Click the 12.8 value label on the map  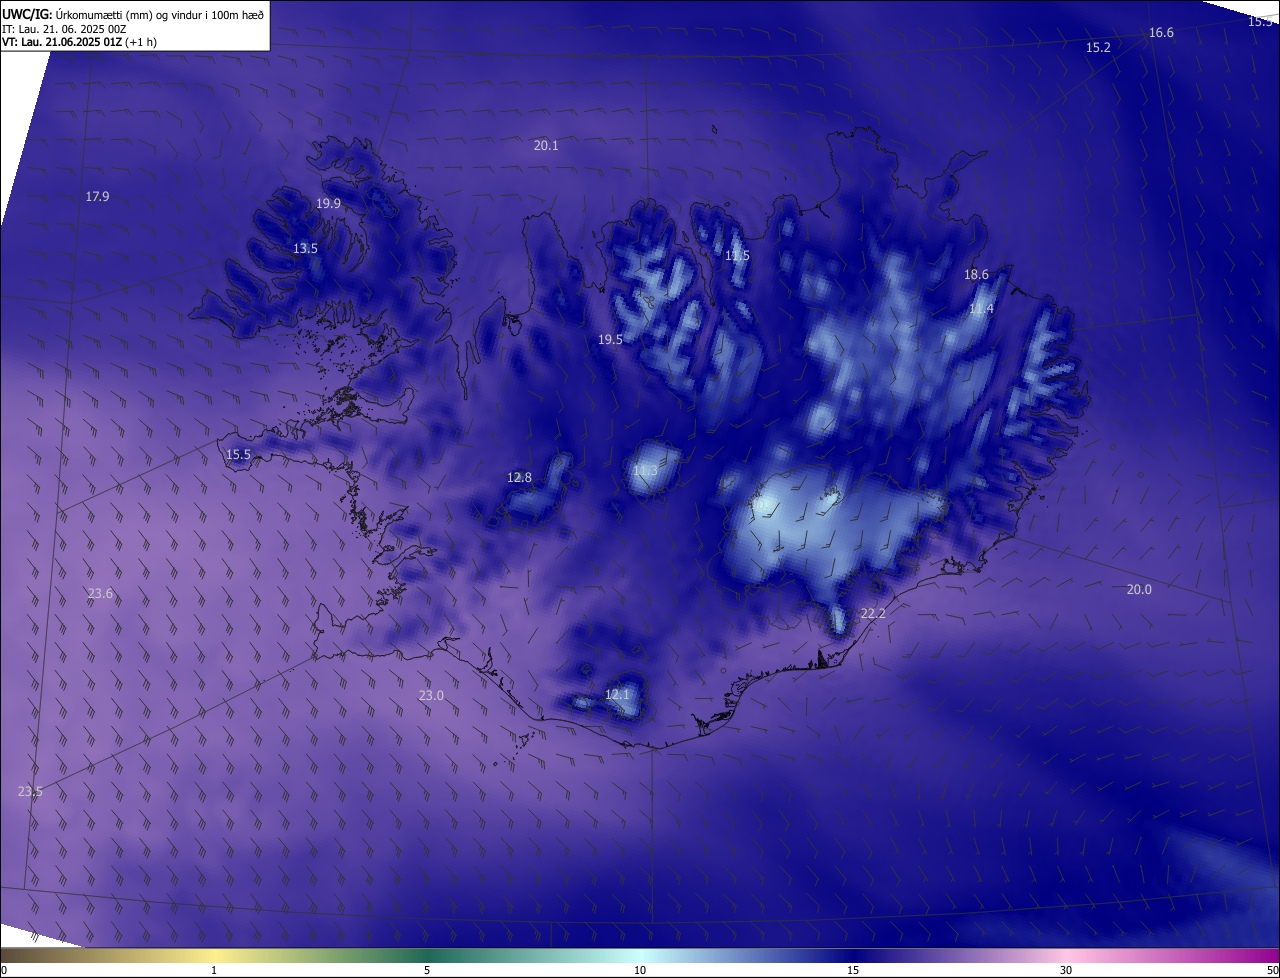[x=519, y=478]
